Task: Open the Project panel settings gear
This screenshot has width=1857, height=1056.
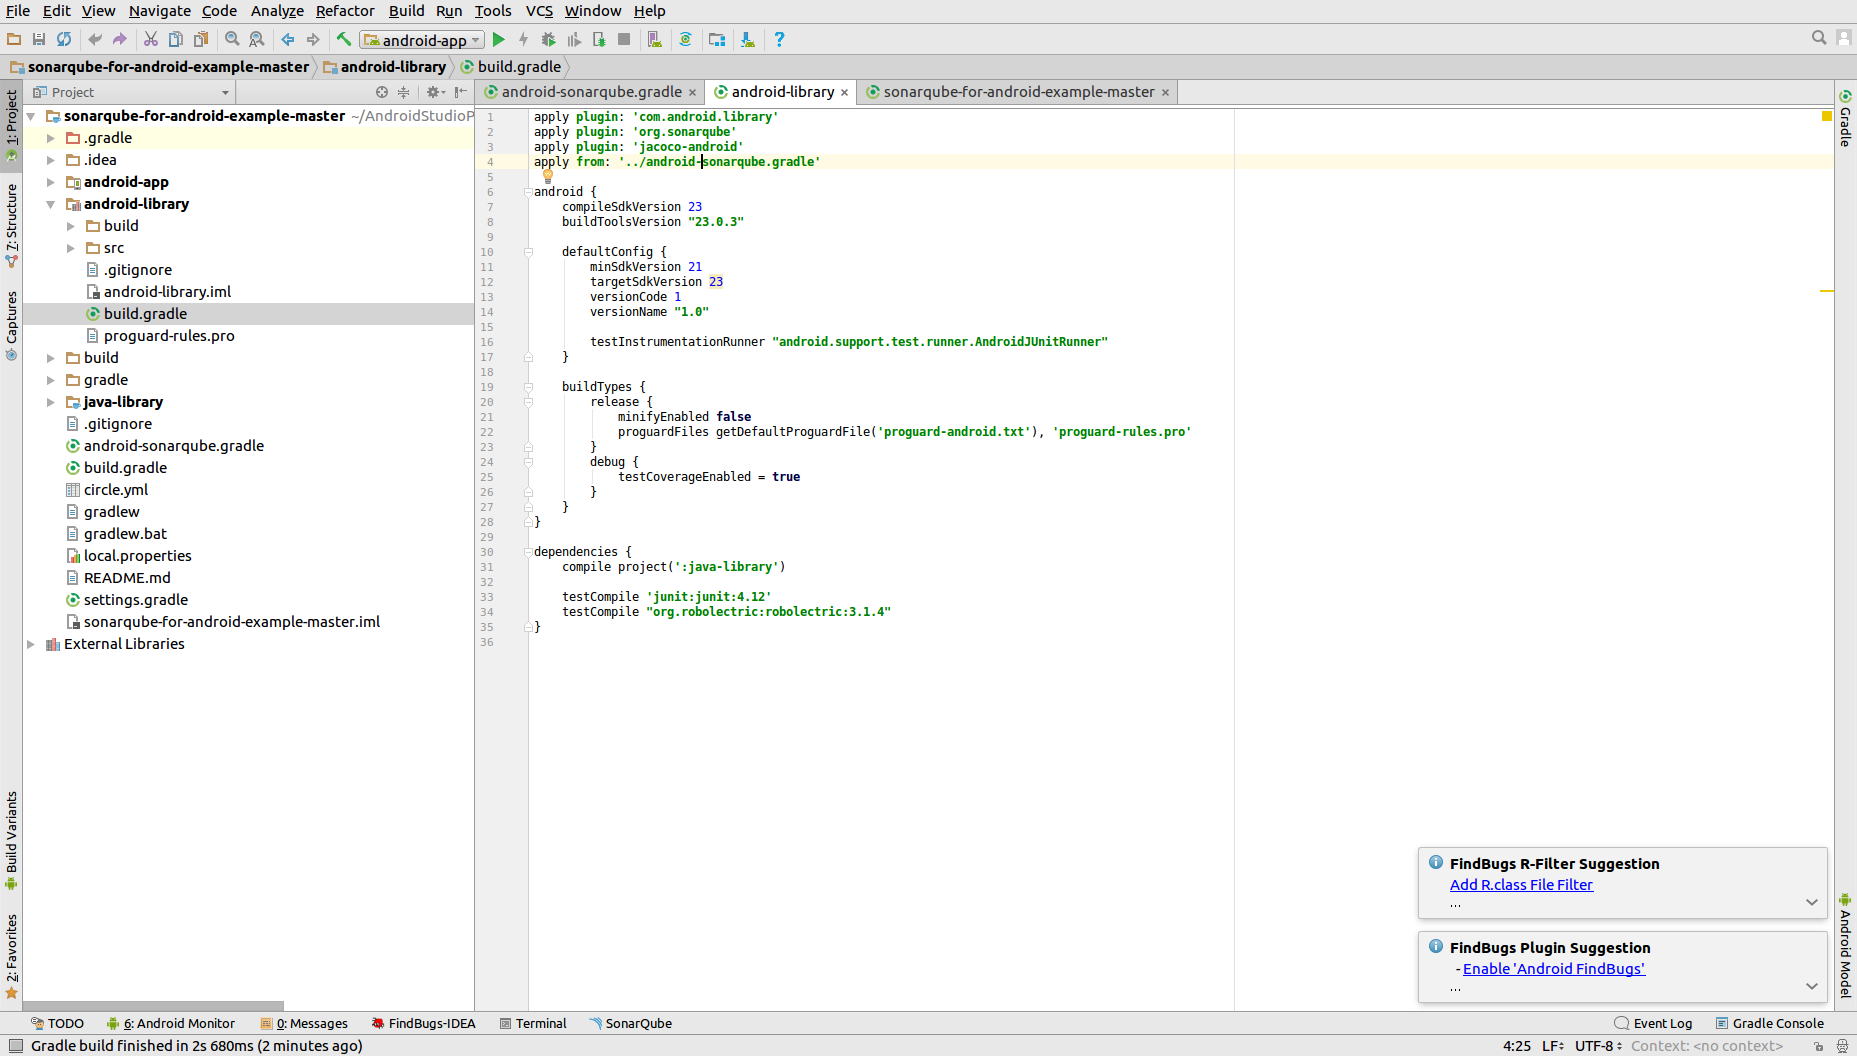Action: [x=435, y=92]
